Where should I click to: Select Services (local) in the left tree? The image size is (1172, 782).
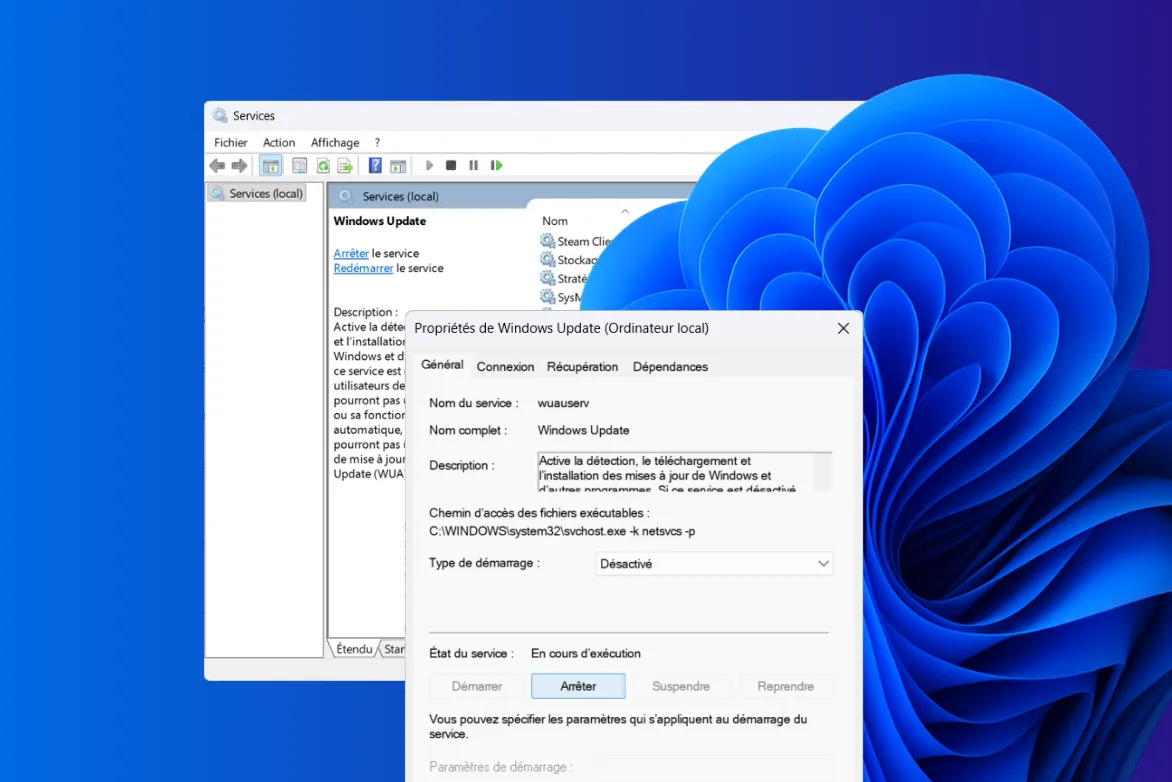[x=265, y=194]
